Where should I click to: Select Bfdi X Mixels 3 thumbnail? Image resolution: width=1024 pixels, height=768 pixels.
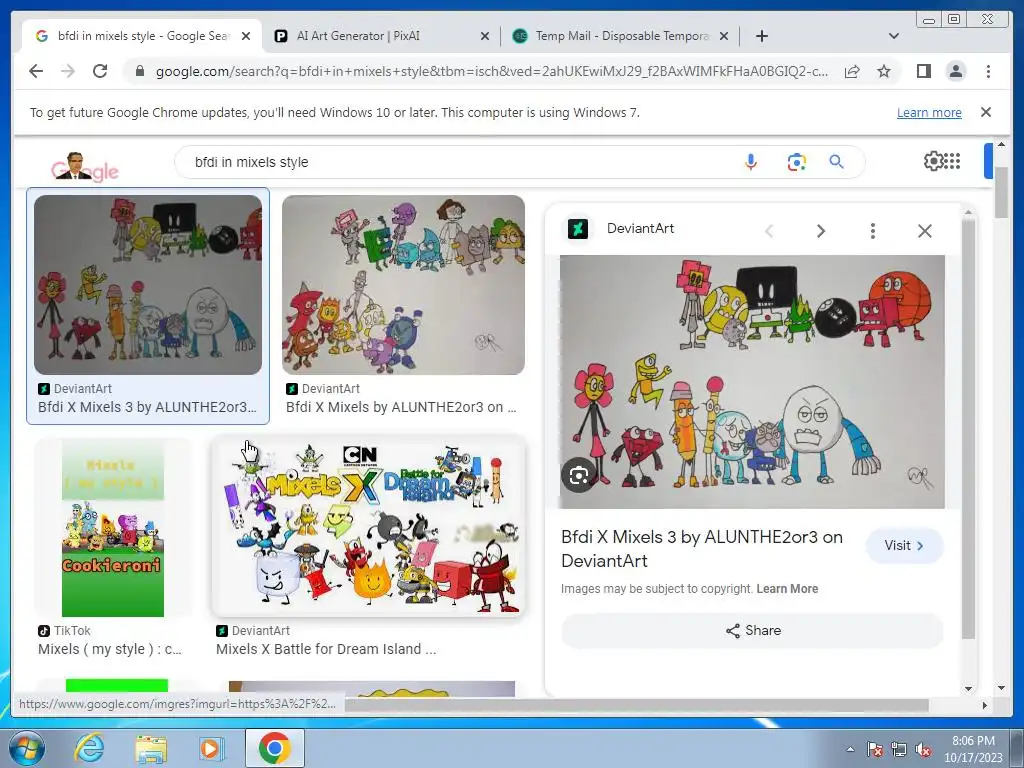(148, 285)
